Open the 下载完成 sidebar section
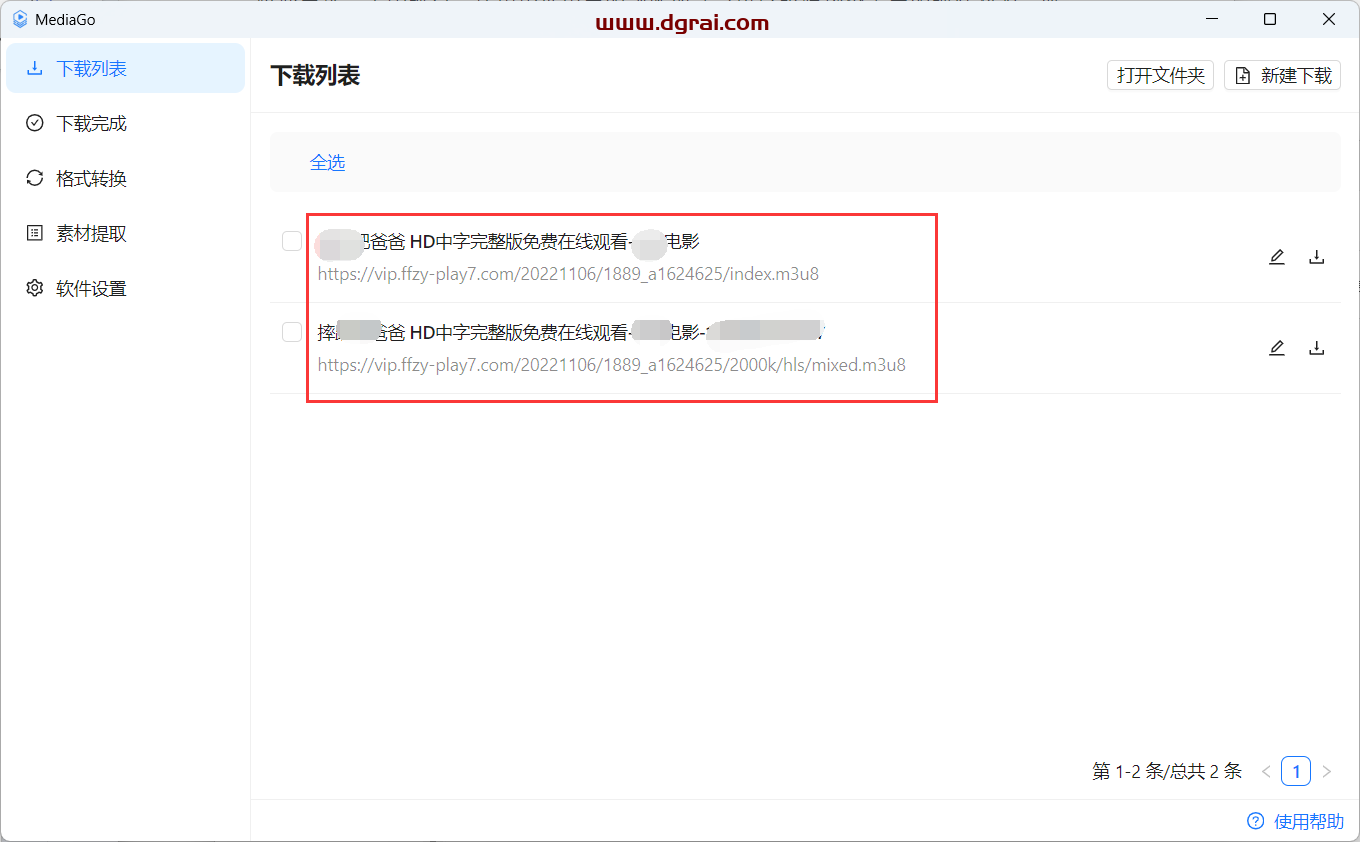This screenshot has width=1360, height=842. point(125,123)
